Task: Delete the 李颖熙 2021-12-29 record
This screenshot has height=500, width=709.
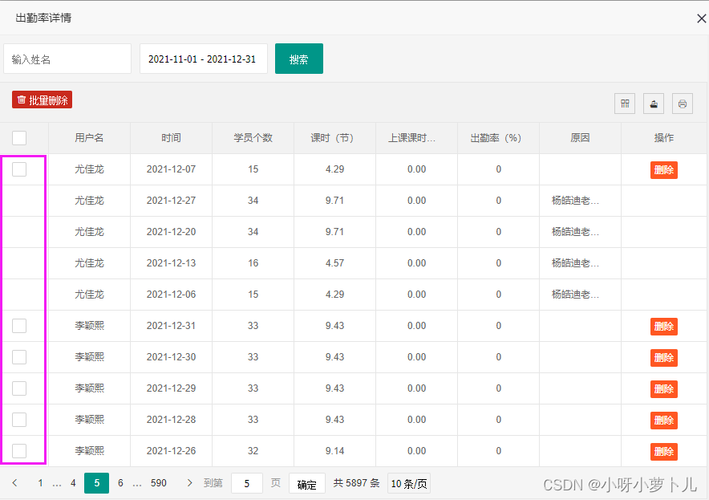Action: click(x=664, y=389)
